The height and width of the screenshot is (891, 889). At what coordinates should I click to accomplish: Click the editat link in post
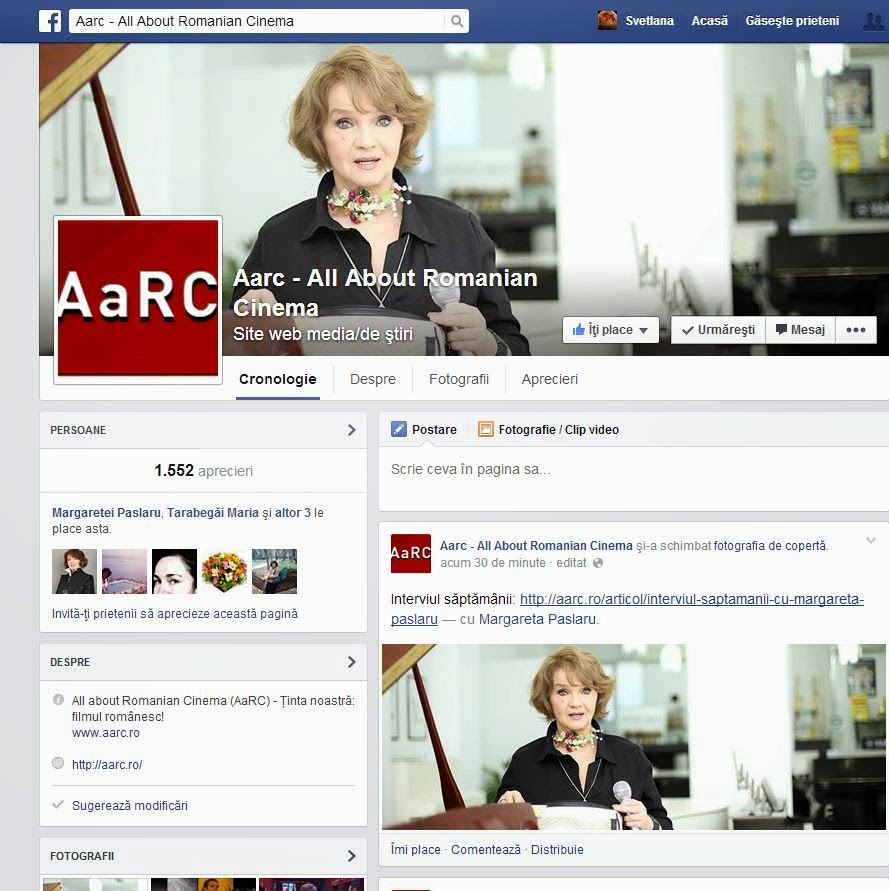pos(571,563)
